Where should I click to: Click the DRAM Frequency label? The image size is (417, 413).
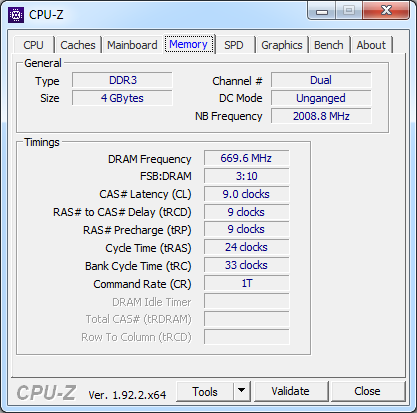point(150,159)
